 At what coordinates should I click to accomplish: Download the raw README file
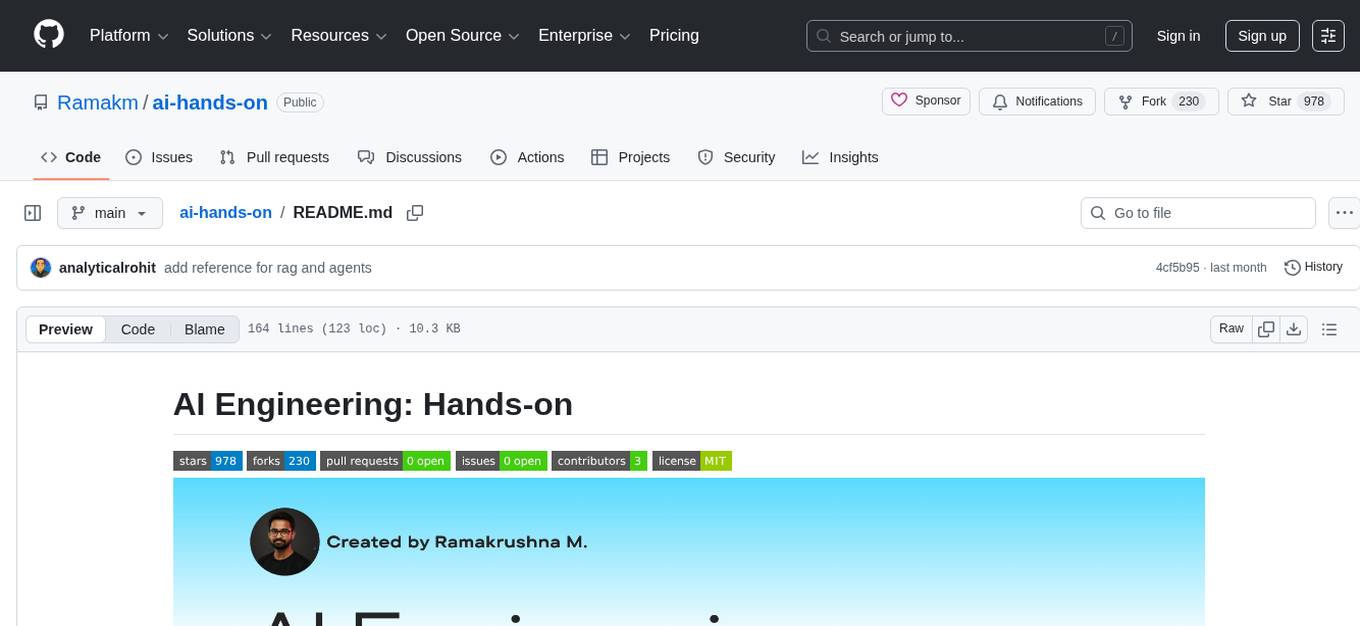[x=1294, y=328]
